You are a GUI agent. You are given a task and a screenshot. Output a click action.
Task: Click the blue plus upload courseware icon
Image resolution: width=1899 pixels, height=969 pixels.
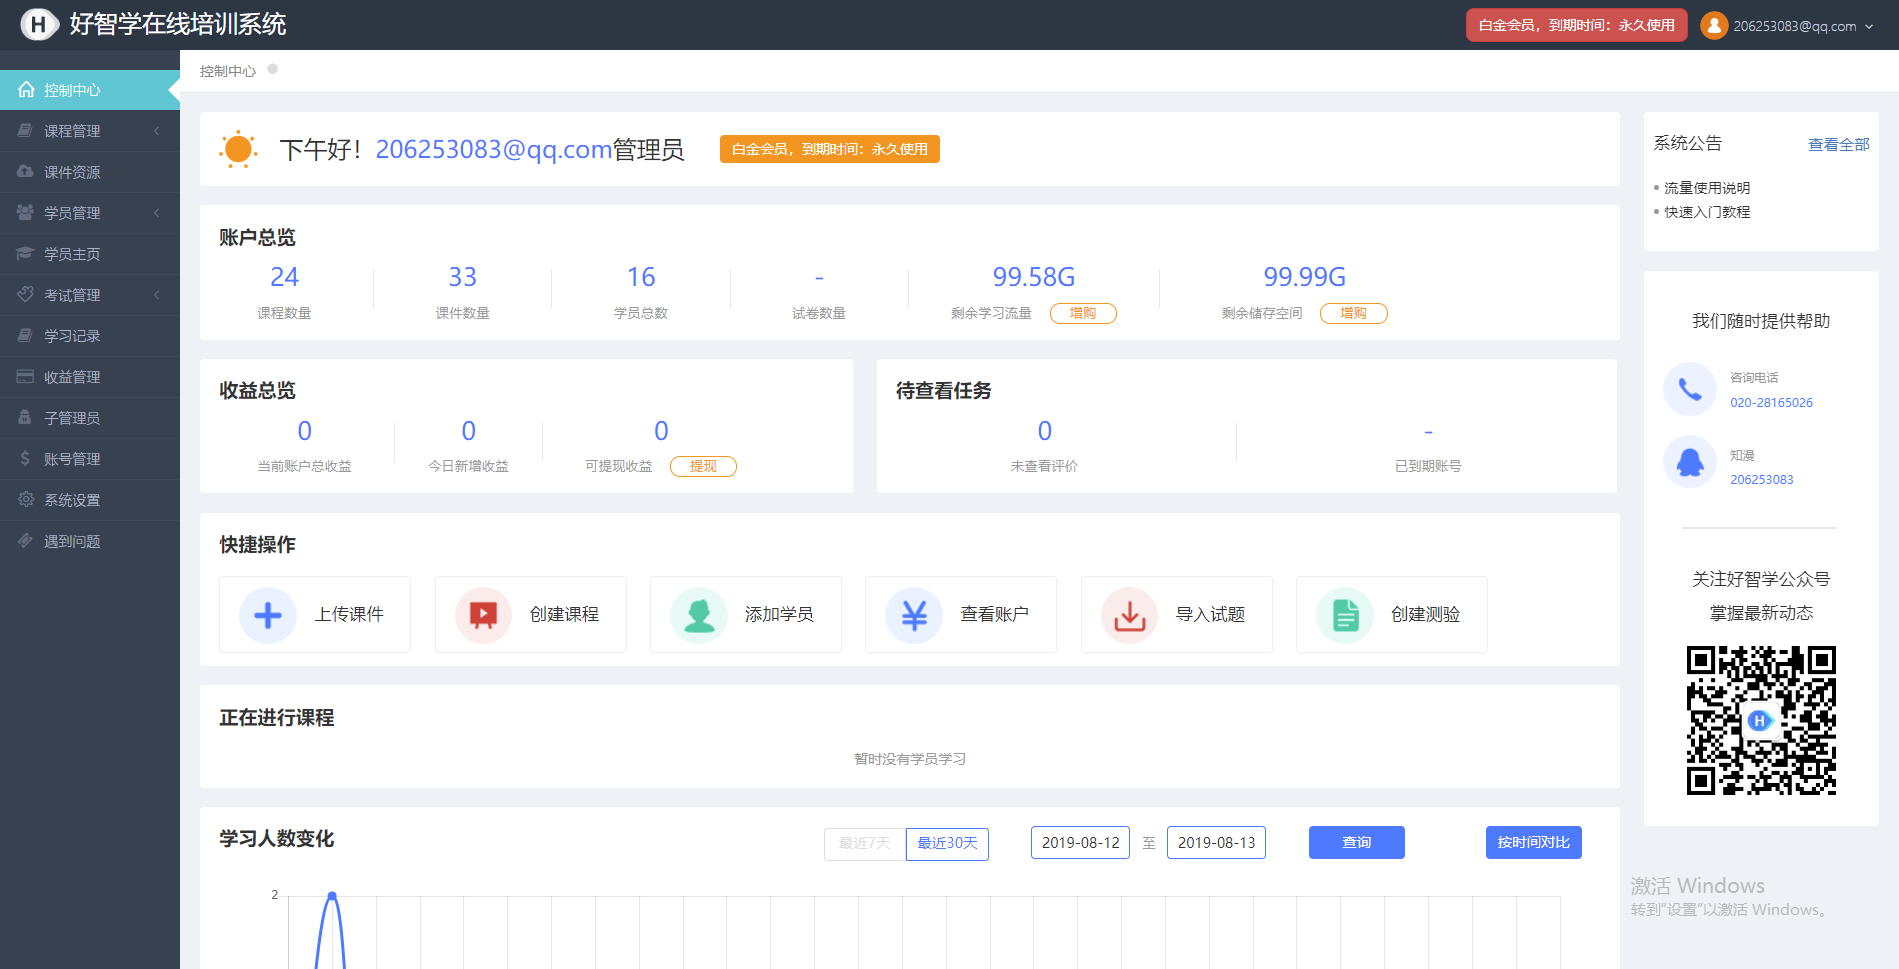tap(268, 615)
